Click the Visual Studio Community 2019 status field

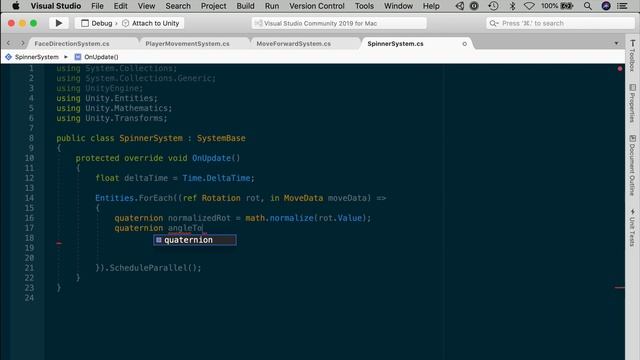(x=339, y=23)
